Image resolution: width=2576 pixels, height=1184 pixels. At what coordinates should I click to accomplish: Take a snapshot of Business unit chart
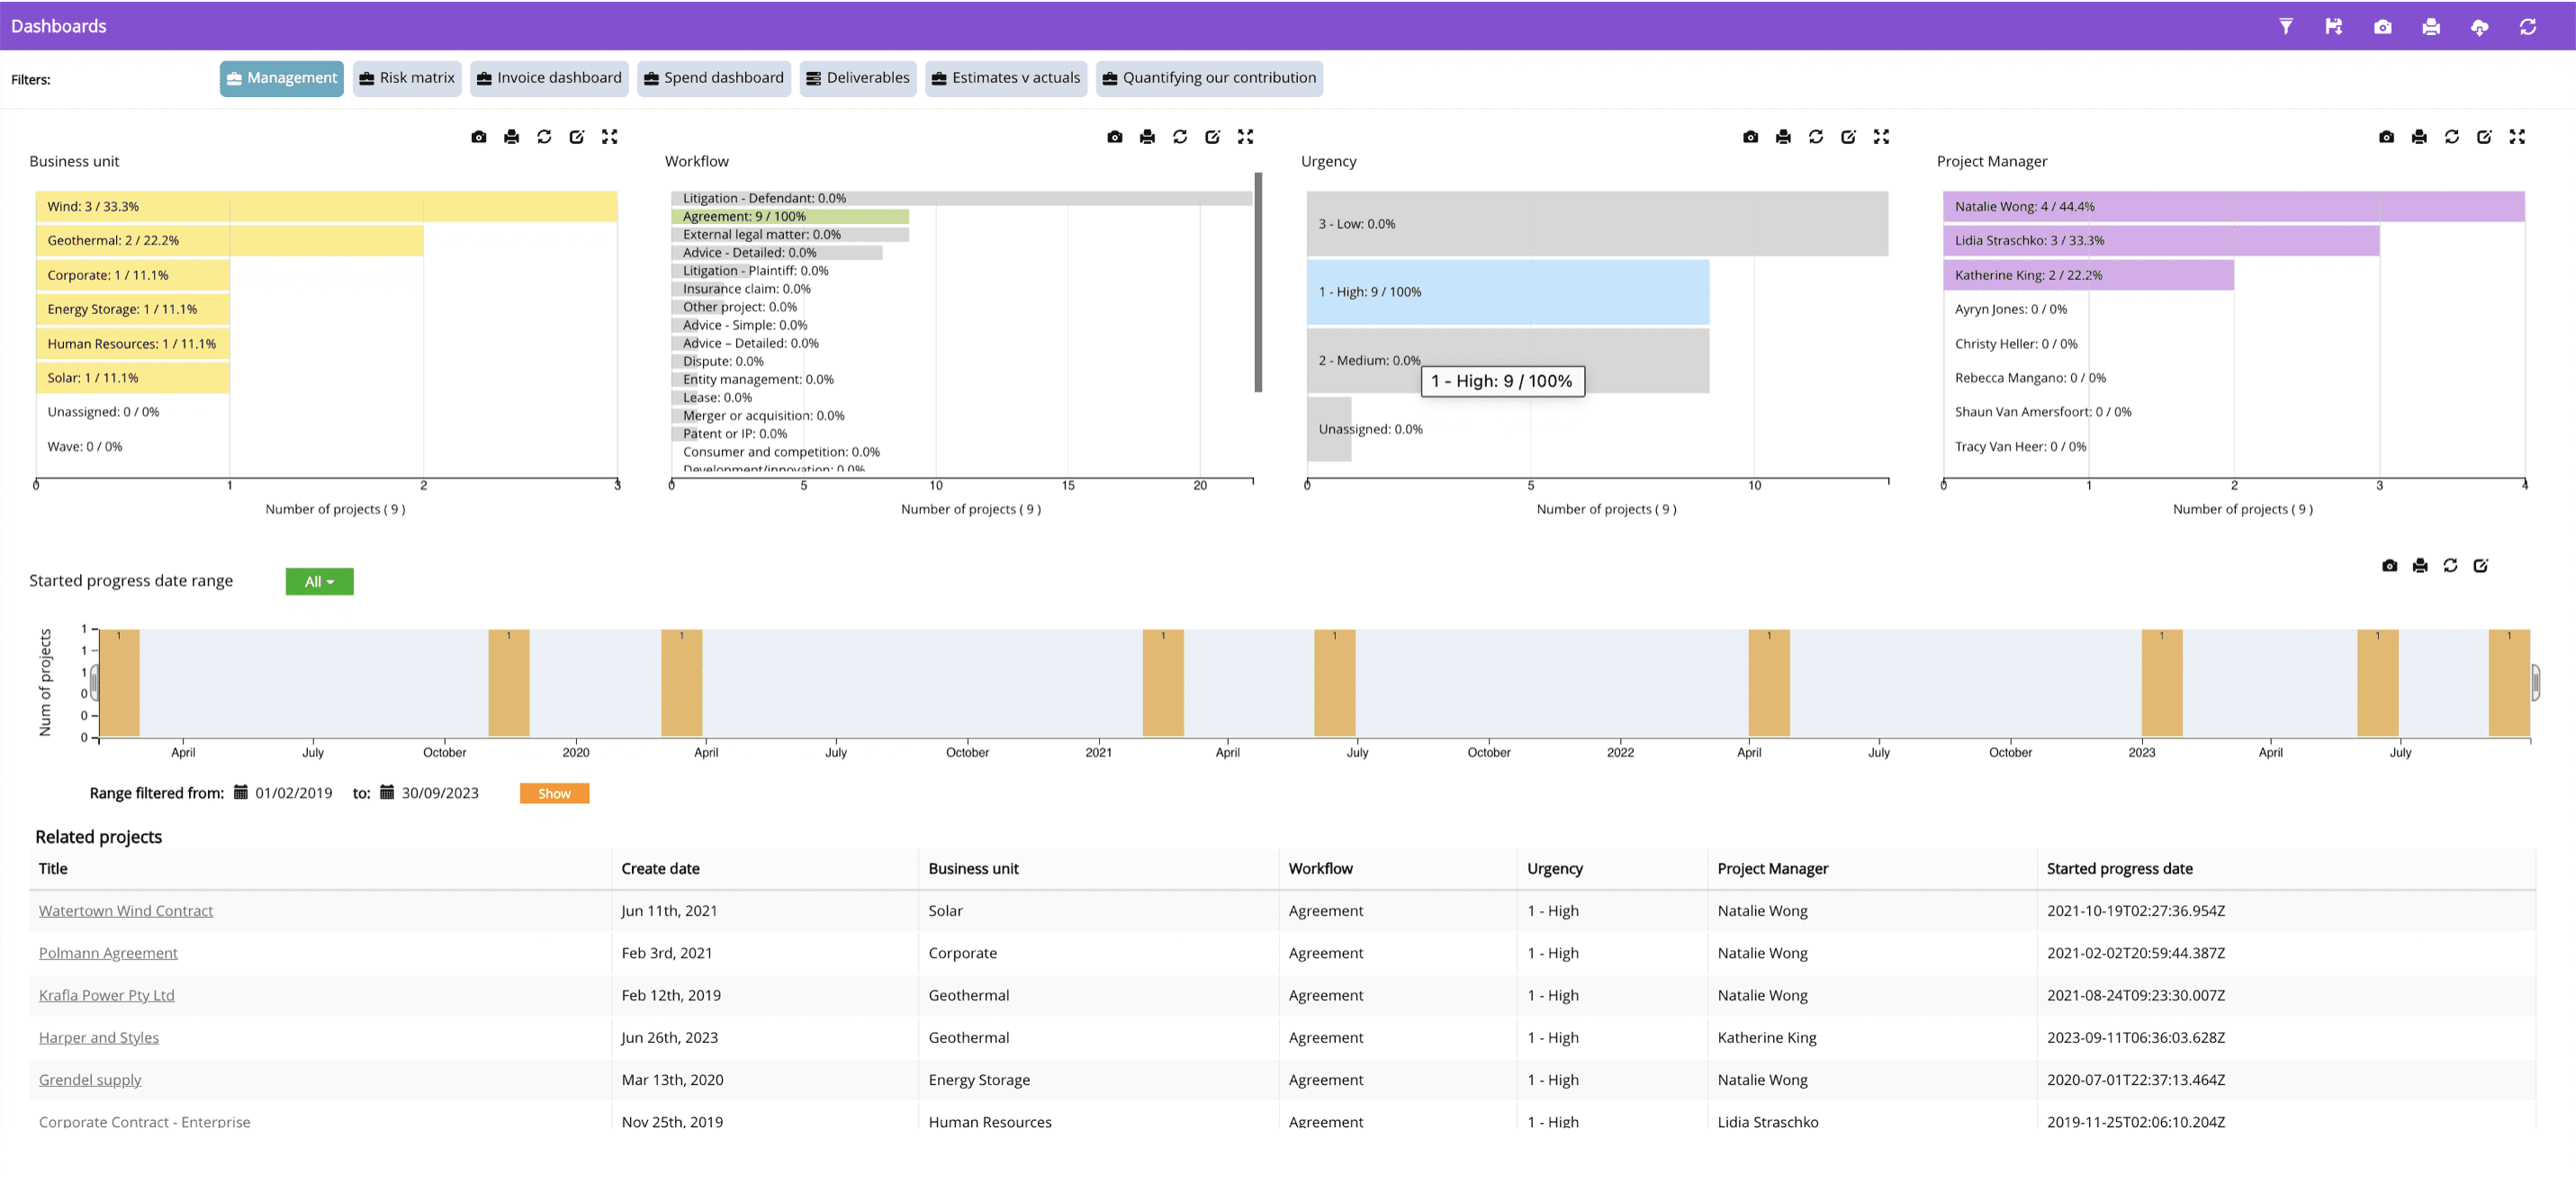coord(479,137)
